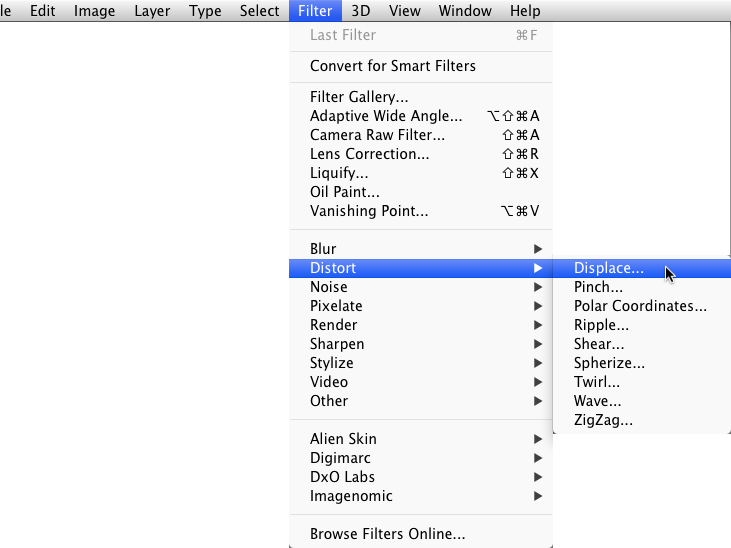Click Browse Filters Online link

coord(387,534)
